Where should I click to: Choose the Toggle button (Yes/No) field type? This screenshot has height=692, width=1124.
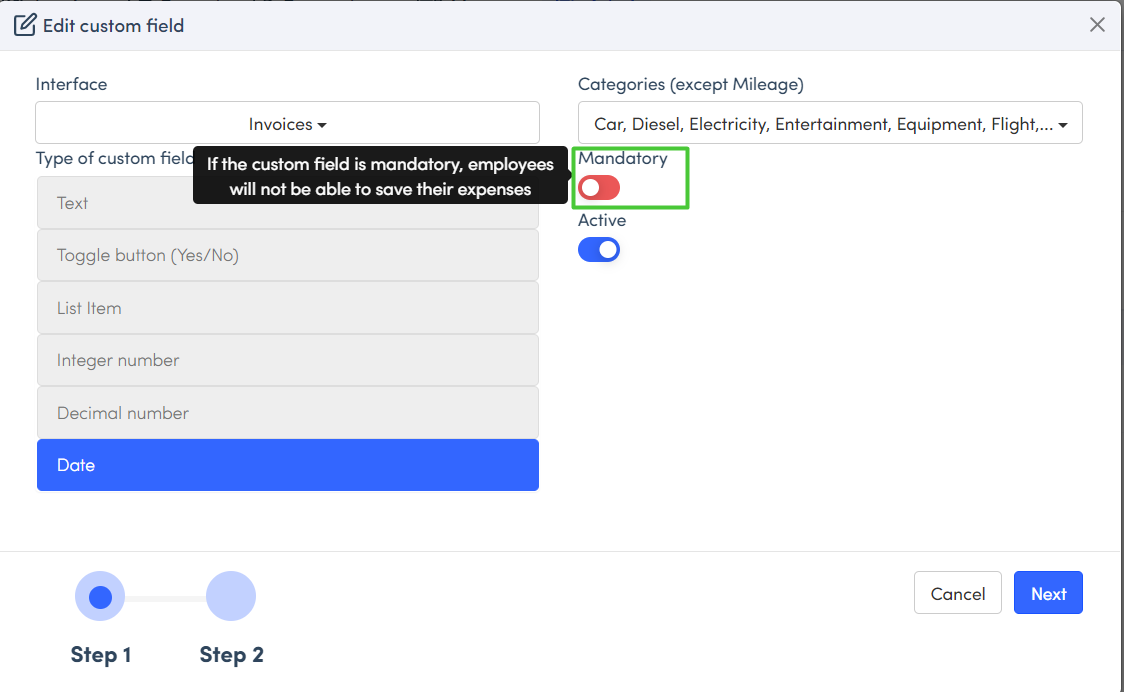(x=287, y=255)
